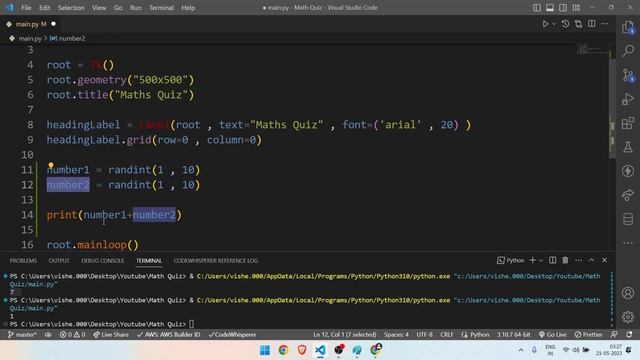This screenshot has width=640, height=360.
Task: Open the timeline history icon in editor toolbar
Action: pyautogui.click(x=565, y=24)
